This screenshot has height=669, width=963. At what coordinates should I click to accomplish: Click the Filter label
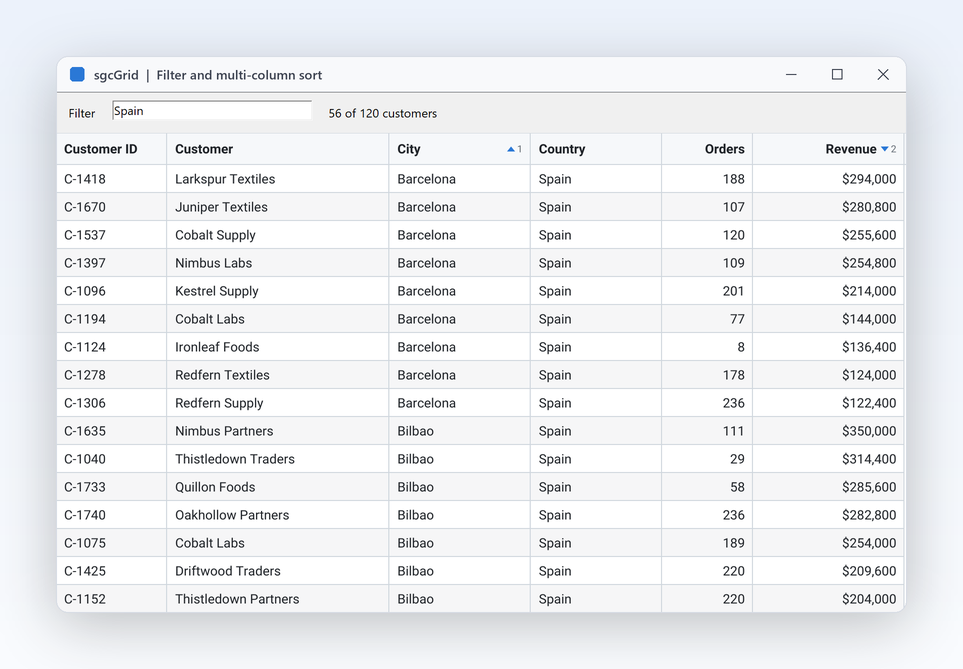[82, 114]
